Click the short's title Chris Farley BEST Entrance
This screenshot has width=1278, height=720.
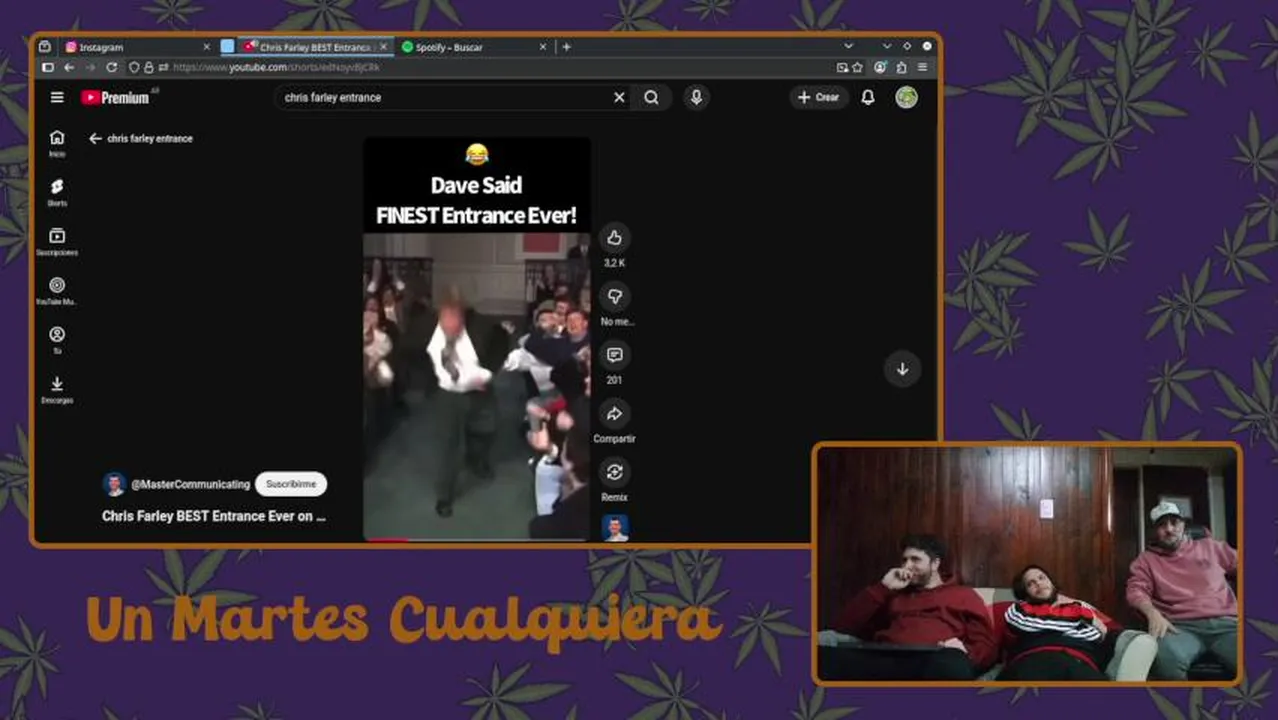[214, 516]
